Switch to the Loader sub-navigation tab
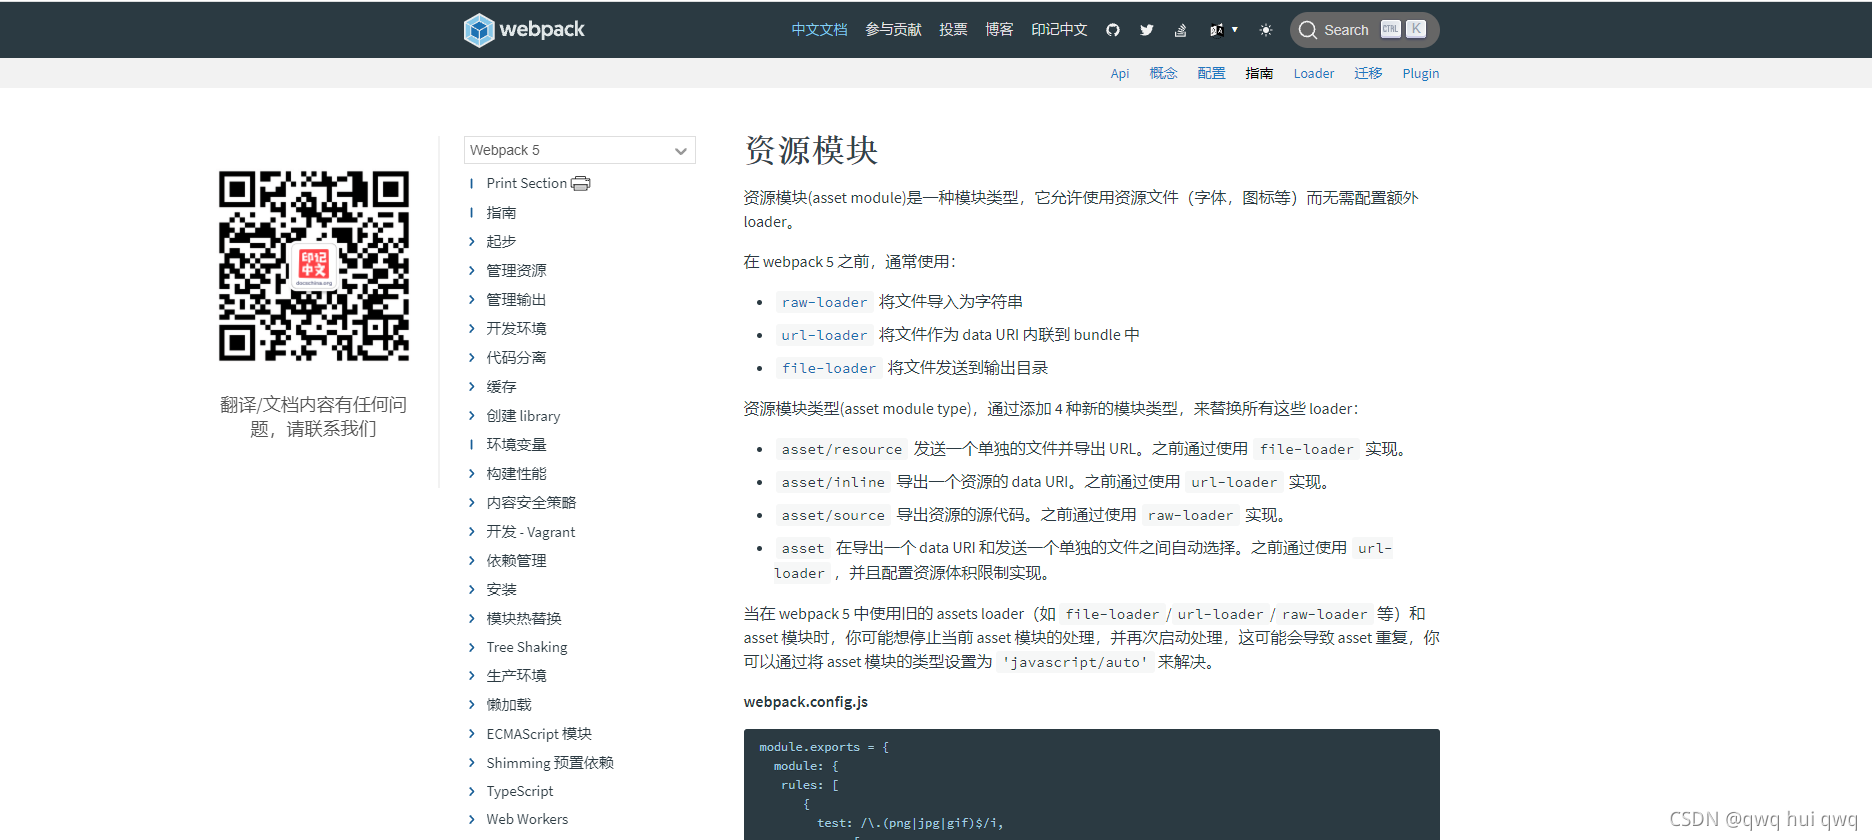This screenshot has width=1872, height=840. pos(1314,73)
